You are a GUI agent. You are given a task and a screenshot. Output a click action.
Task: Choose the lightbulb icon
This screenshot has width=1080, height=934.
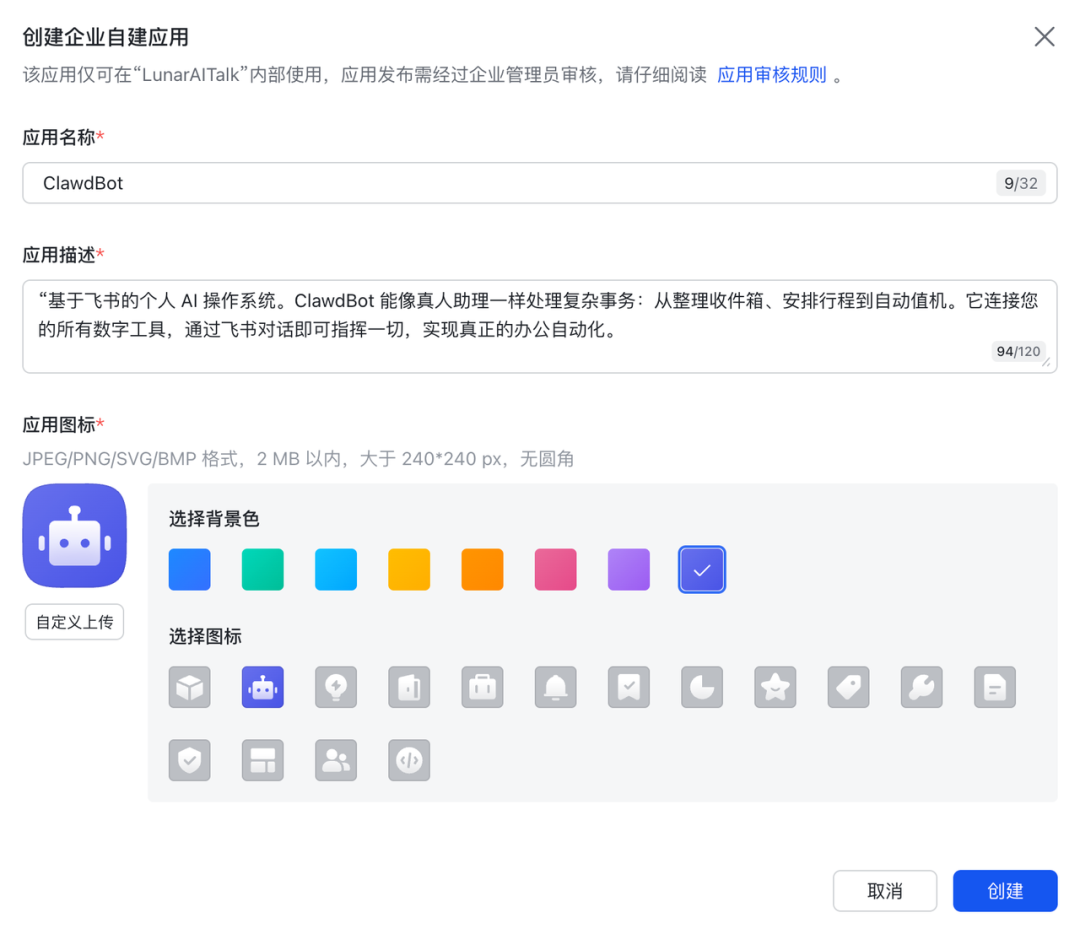pyautogui.click(x=335, y=687)
